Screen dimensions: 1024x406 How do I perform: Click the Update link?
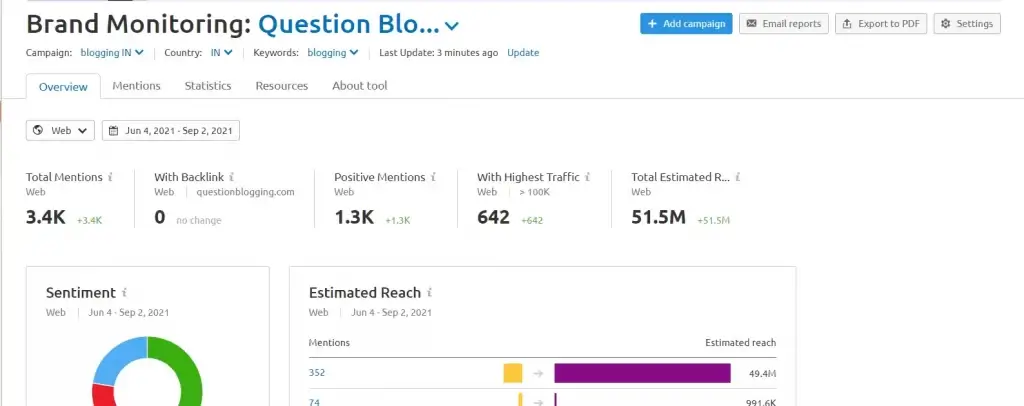tap(523, 52)
